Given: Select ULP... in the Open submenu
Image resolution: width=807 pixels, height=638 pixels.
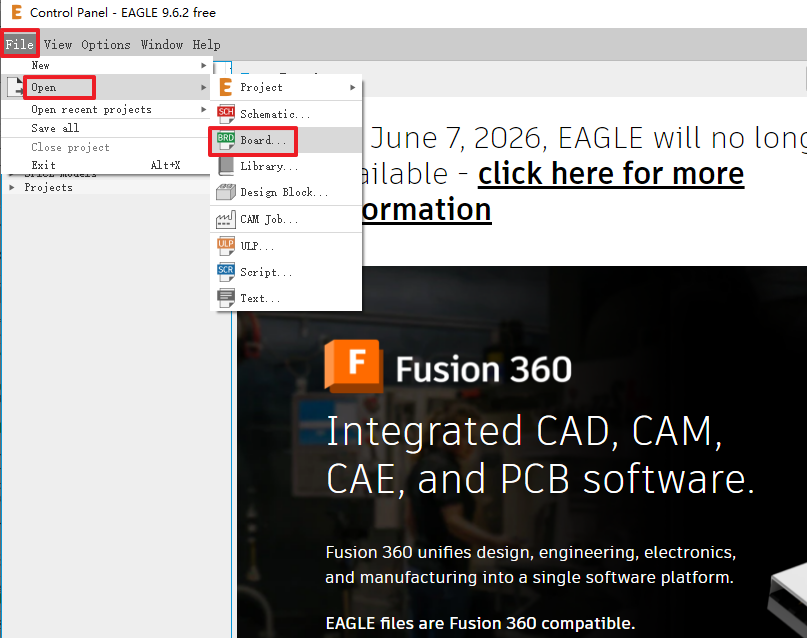Looking at the screenshot, I should click(x=286, y=245).
